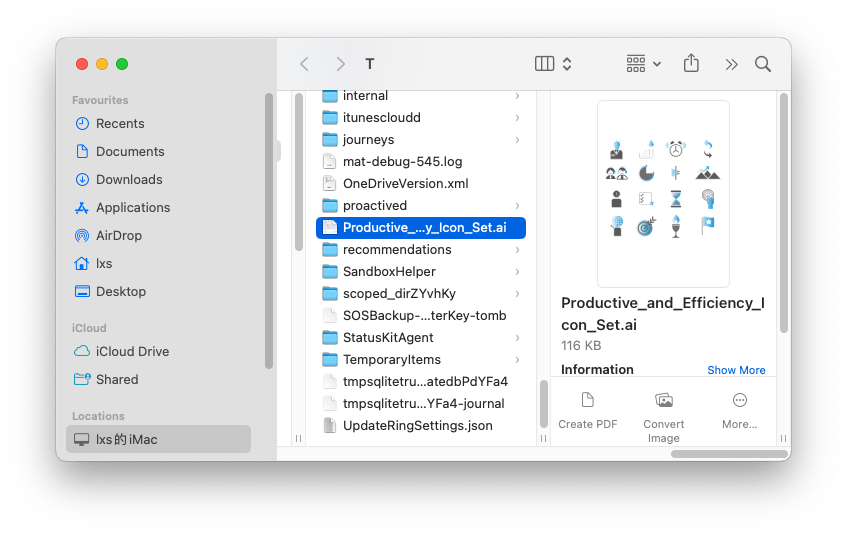The width and height of the screenshot is (847, 535).
Task: Click the Show More link
Action: coord(736,370)
